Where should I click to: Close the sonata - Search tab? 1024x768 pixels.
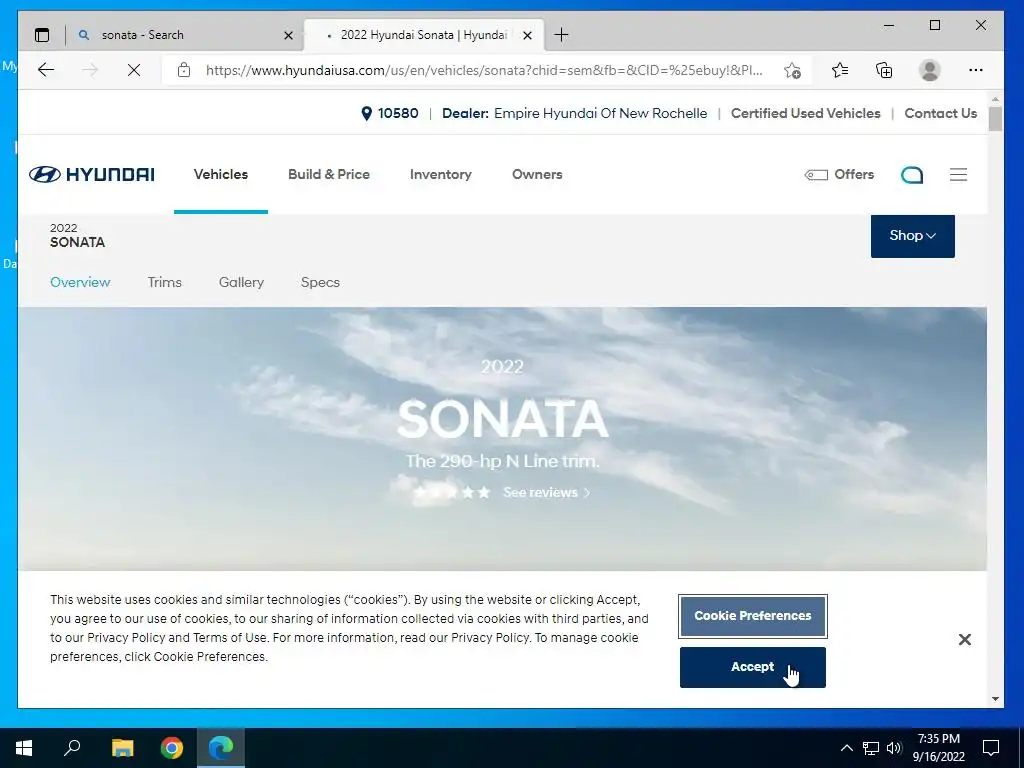(x=288, y=35)
